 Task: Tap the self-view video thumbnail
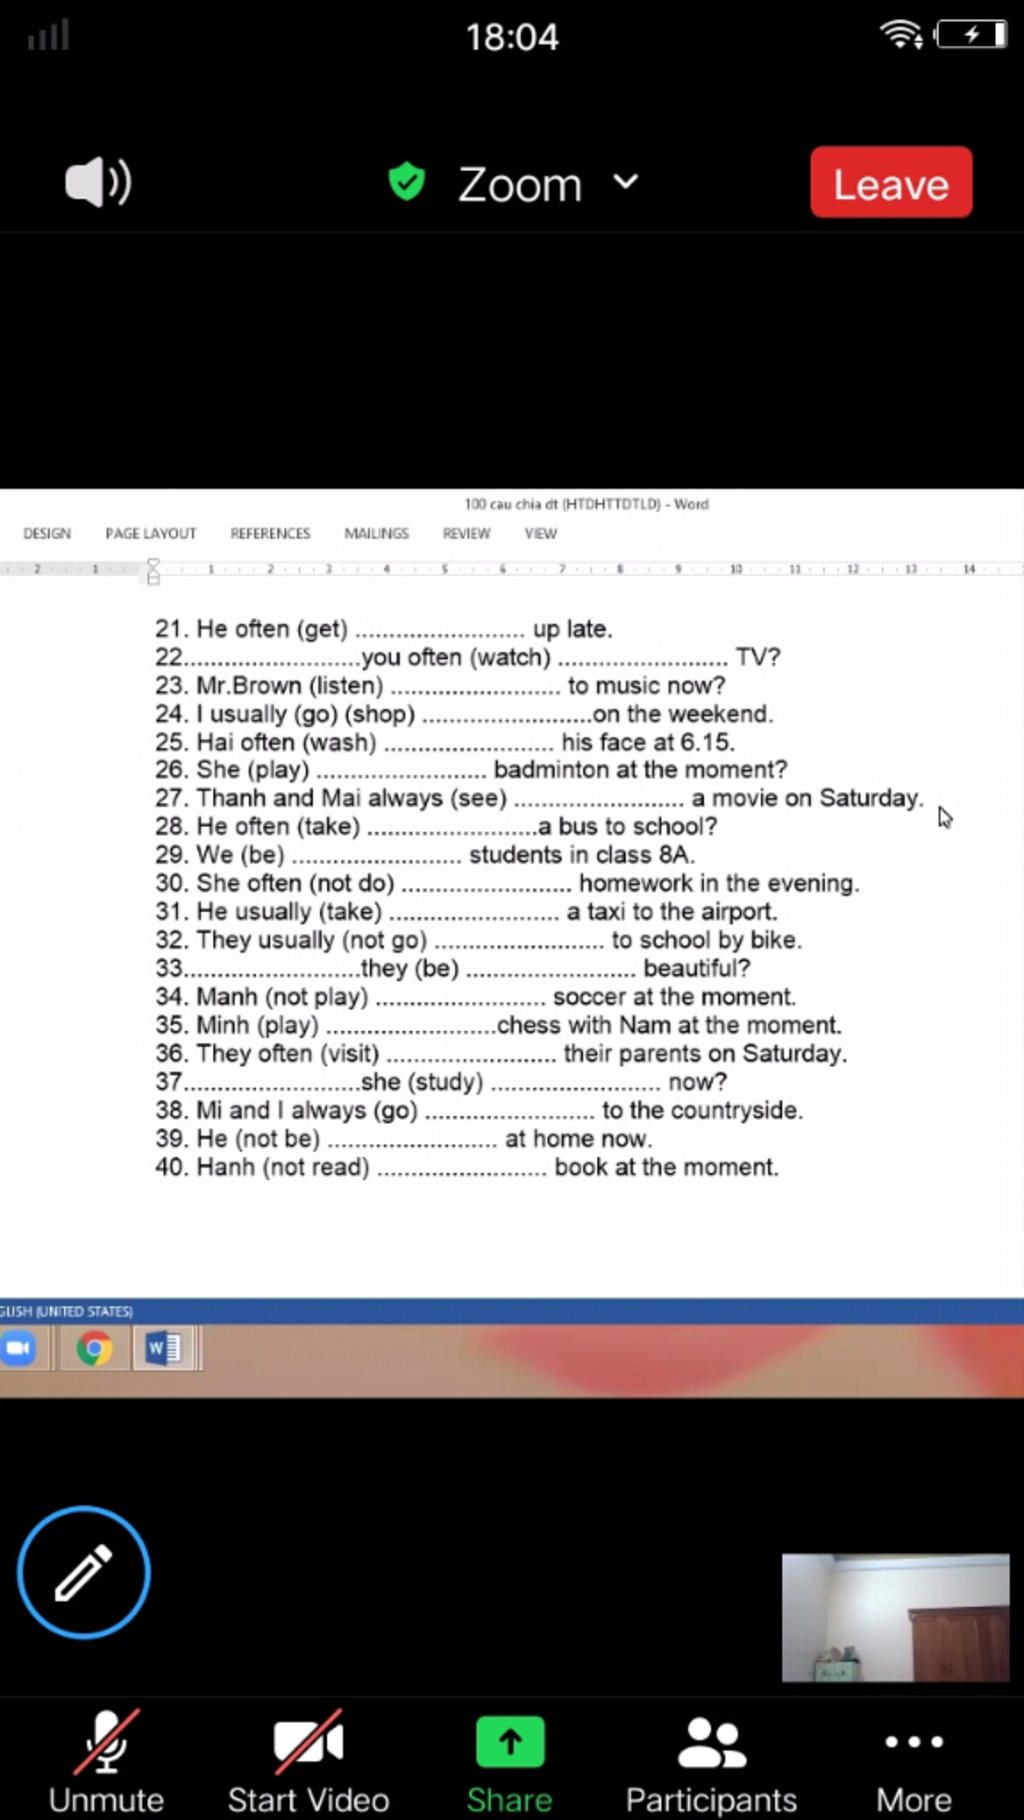pos(895,1617)
